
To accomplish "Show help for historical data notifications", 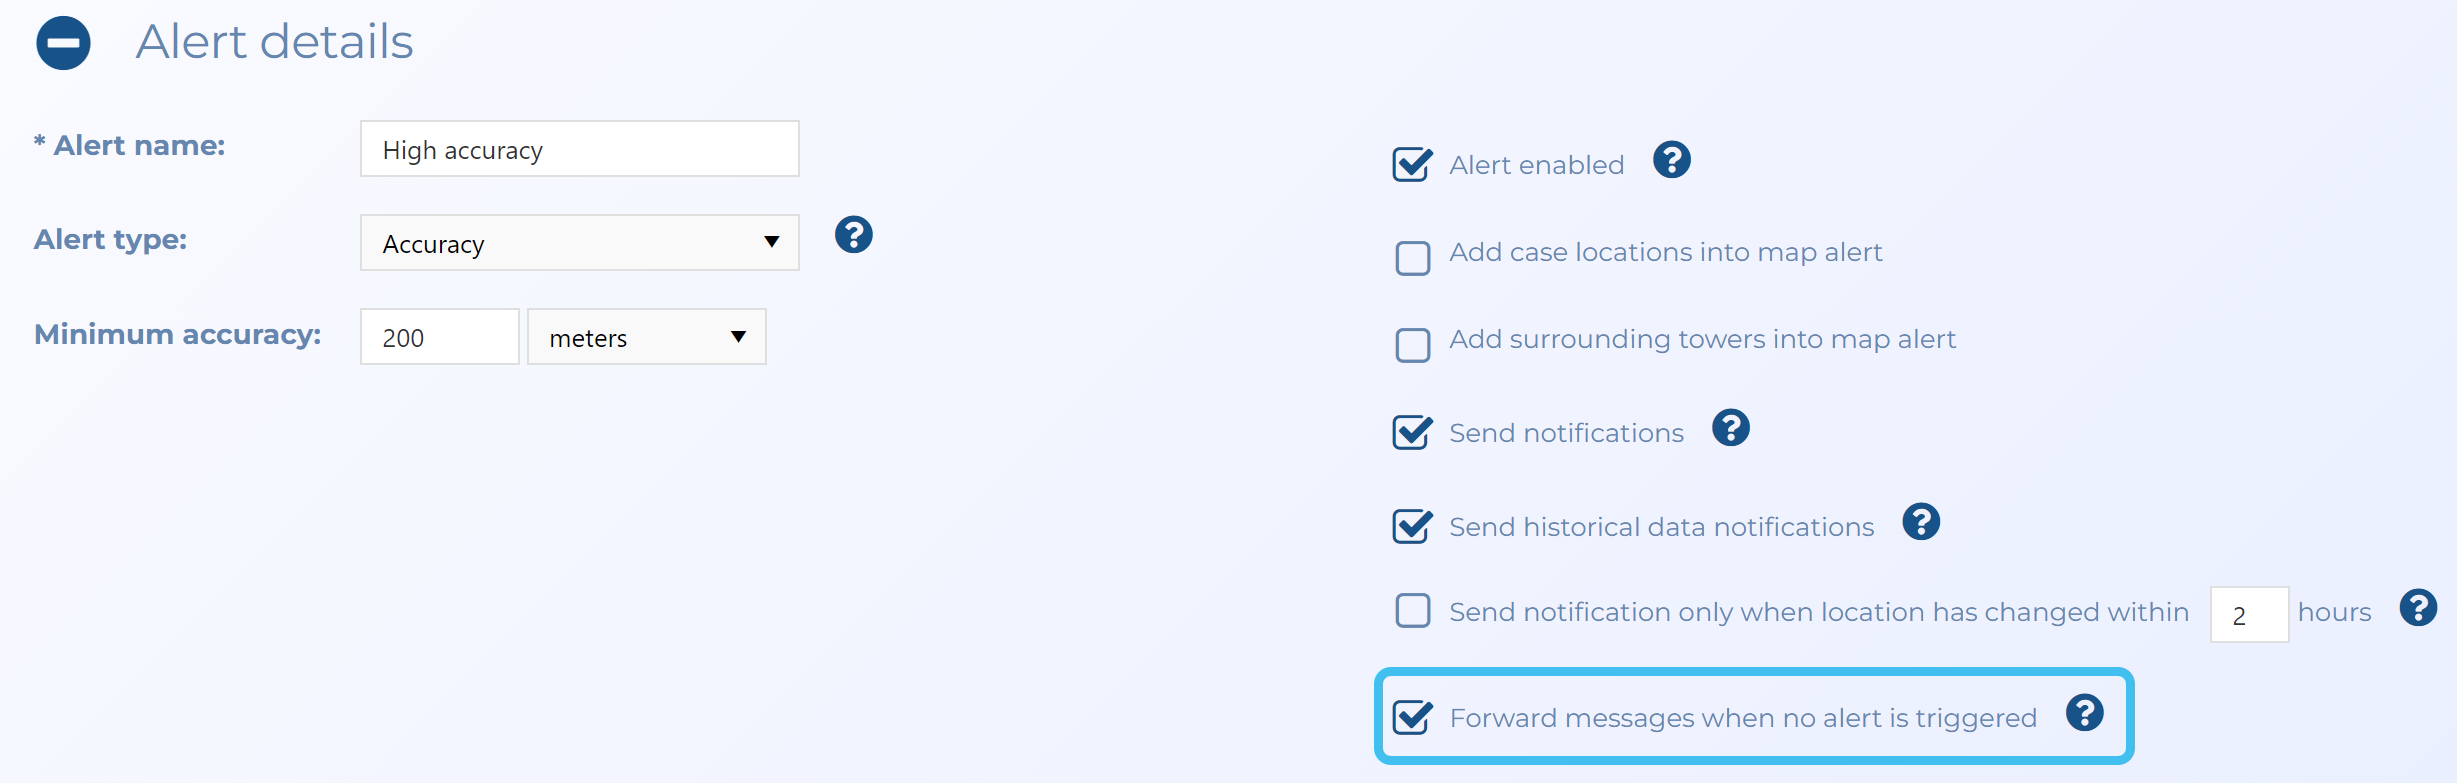I will click(x=1920, y=522).
